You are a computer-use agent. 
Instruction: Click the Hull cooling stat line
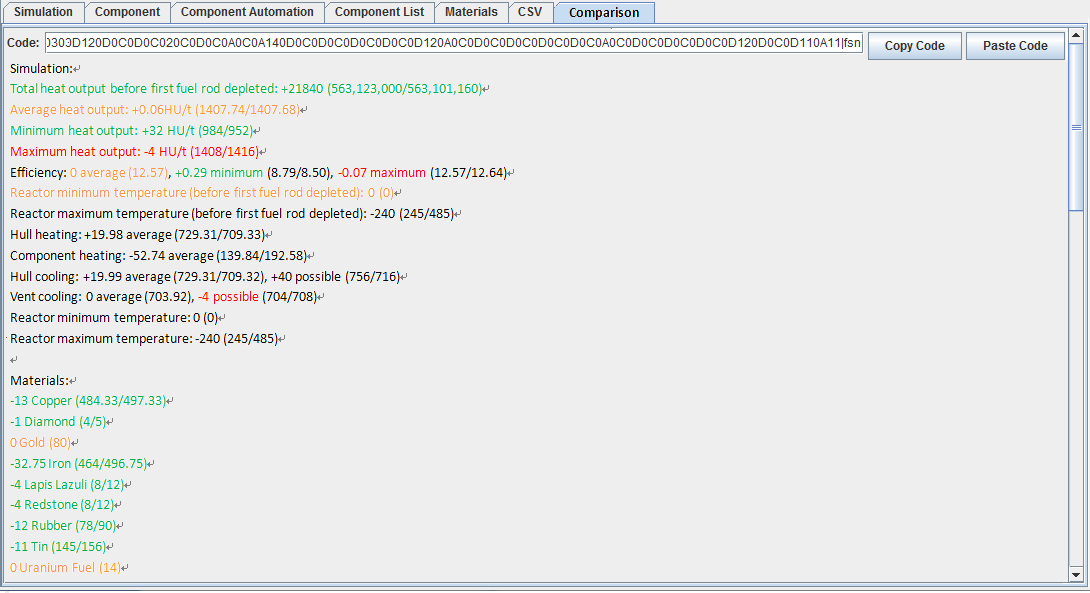(200, 275)
